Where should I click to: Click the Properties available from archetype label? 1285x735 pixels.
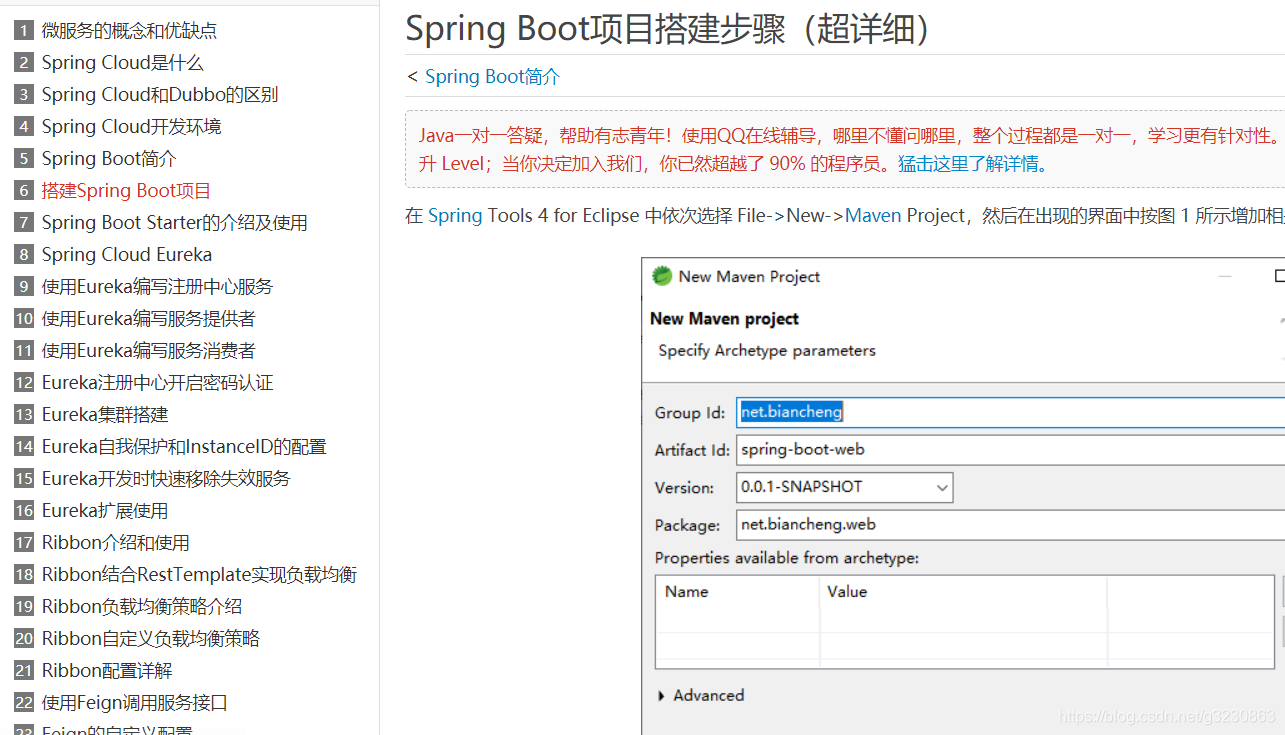coord(787,558)
